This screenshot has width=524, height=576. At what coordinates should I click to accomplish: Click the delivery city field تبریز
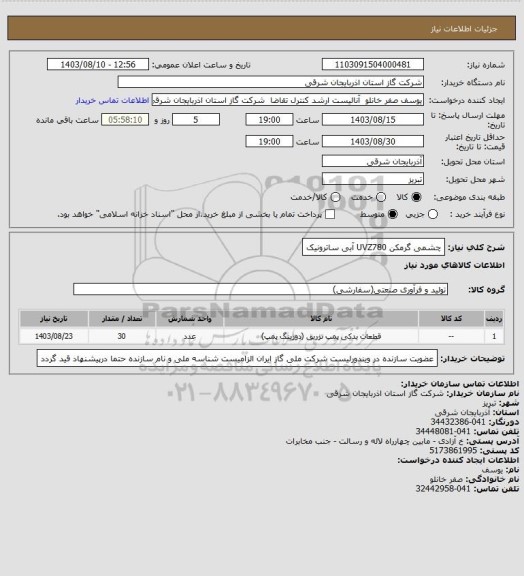(373, 179)
